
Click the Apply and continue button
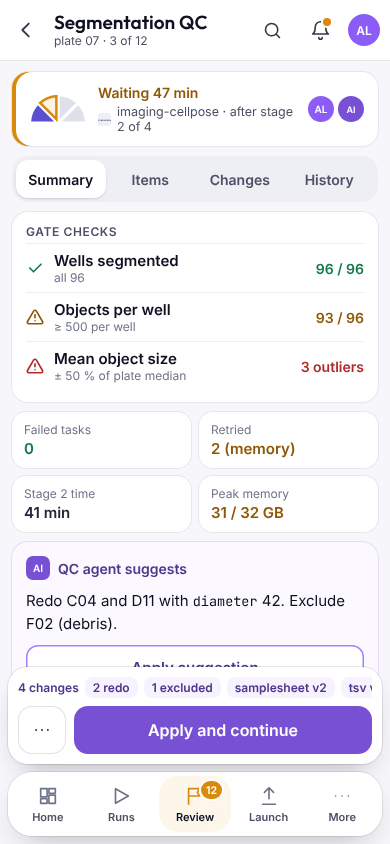pyautogui.click(x=223, y=730)
